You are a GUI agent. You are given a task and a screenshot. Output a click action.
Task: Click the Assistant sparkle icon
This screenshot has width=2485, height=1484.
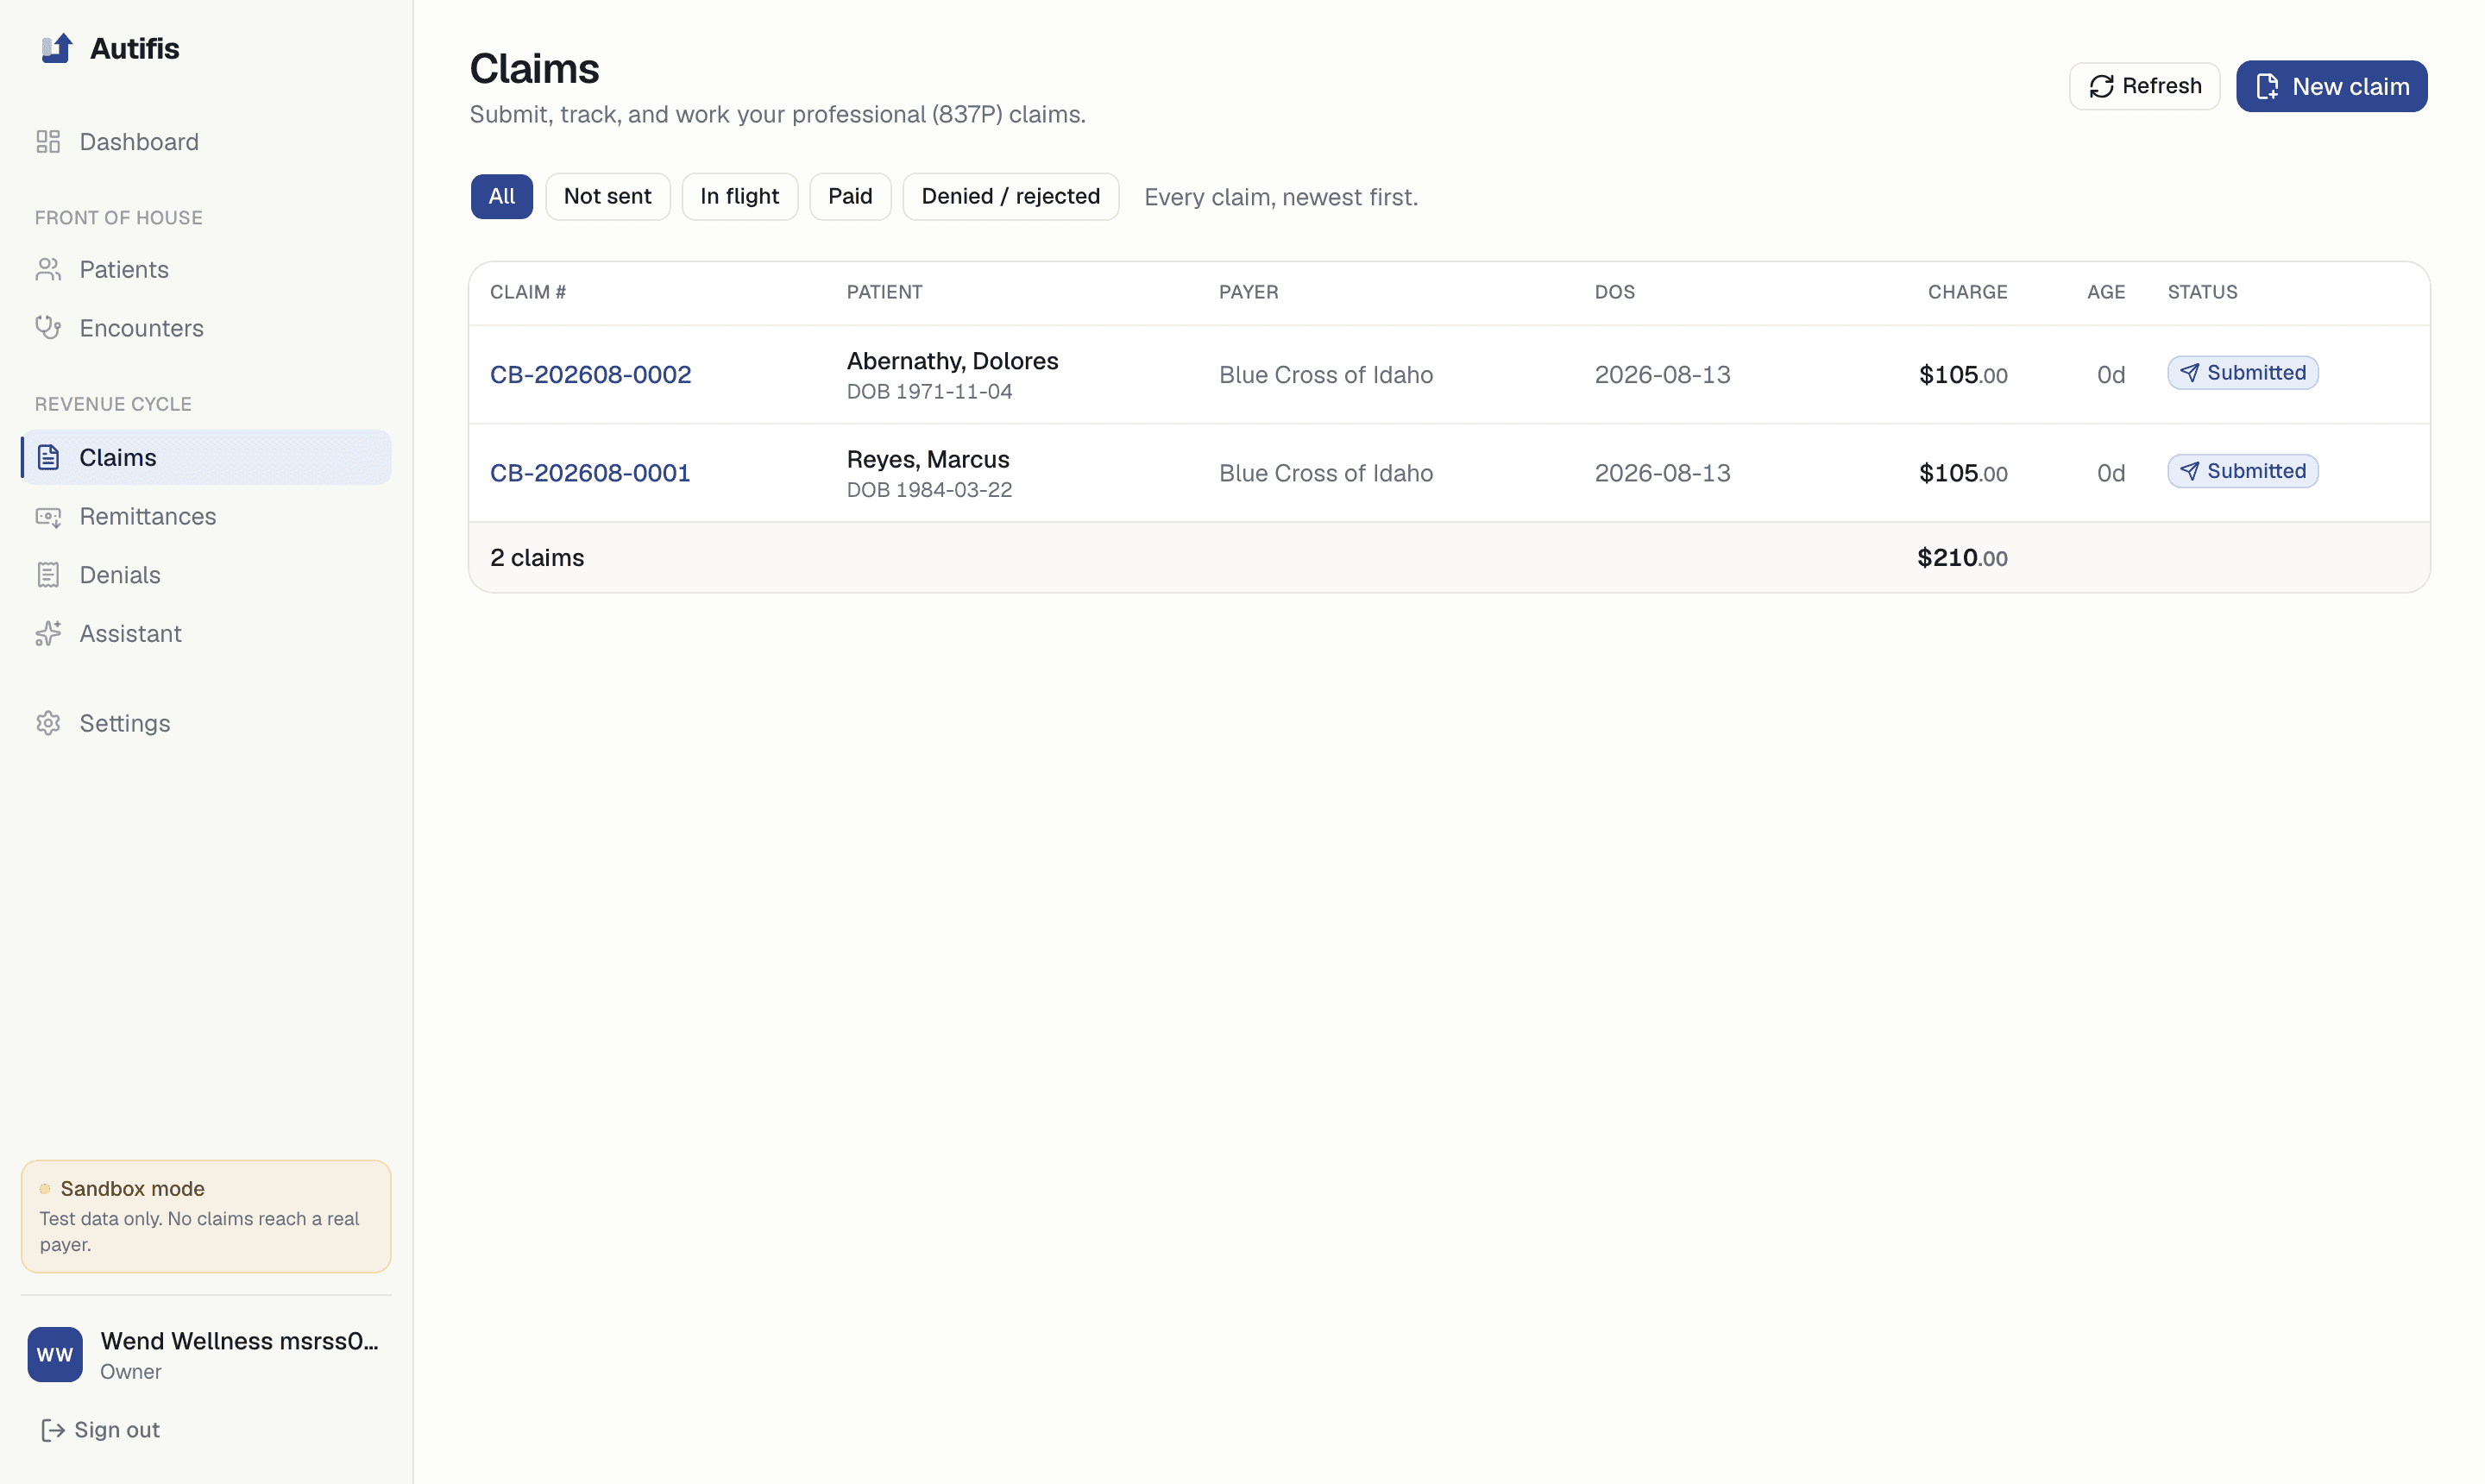48,634
